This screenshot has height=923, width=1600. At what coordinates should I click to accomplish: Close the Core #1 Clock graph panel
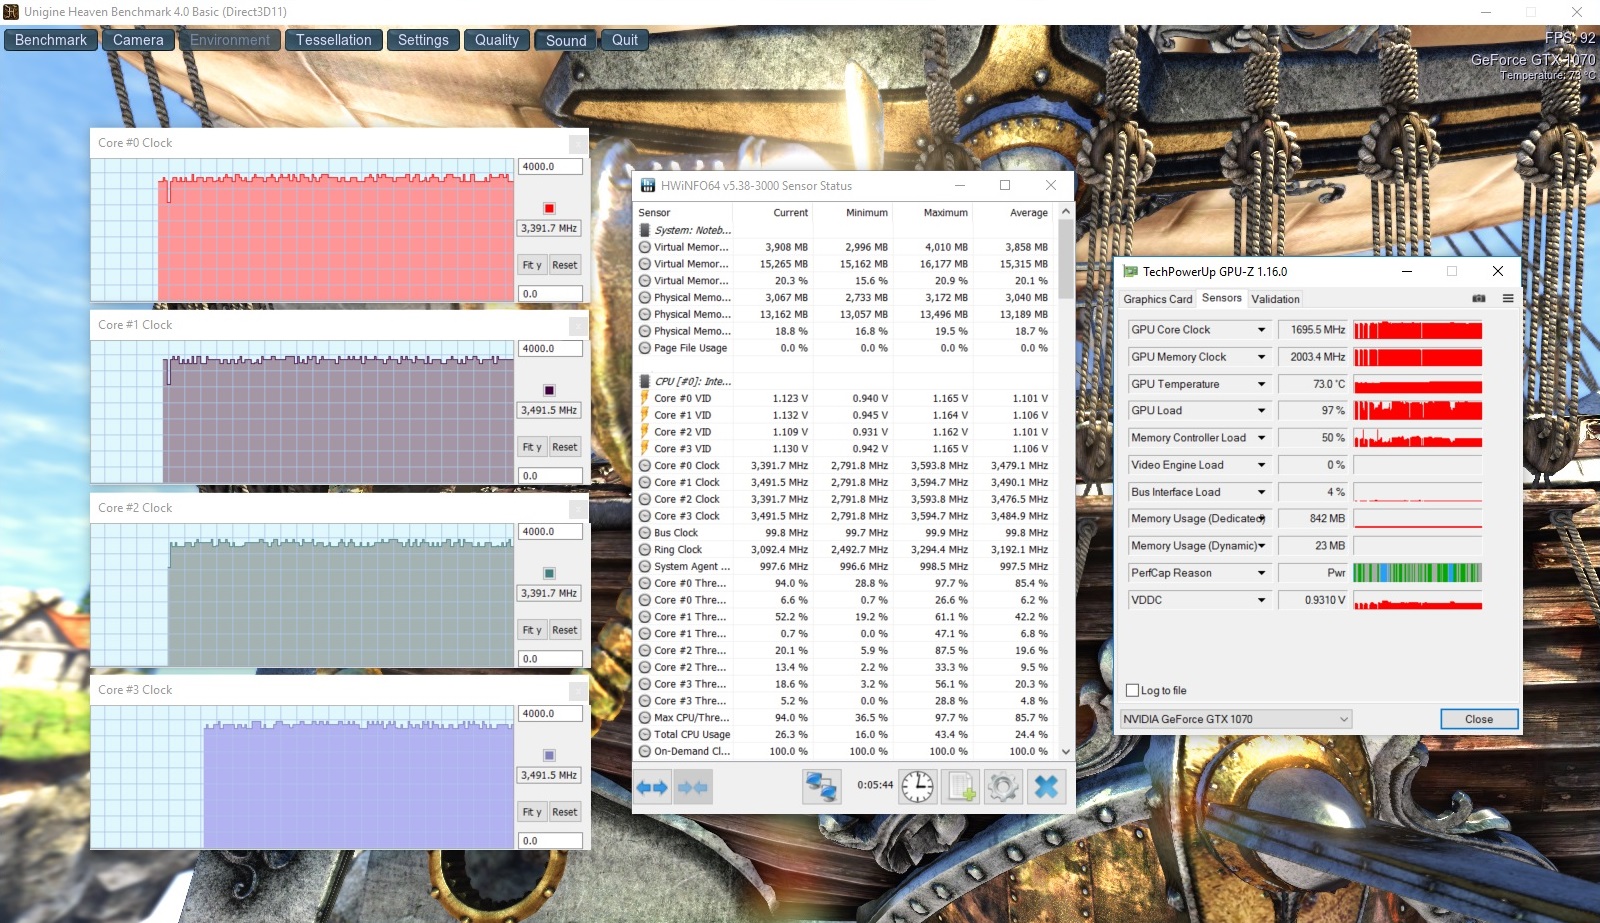click(578, 326)
